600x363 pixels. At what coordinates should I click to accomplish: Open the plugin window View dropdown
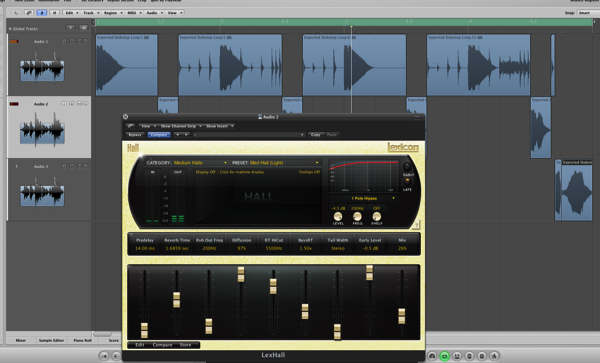(x=148, y=126)
